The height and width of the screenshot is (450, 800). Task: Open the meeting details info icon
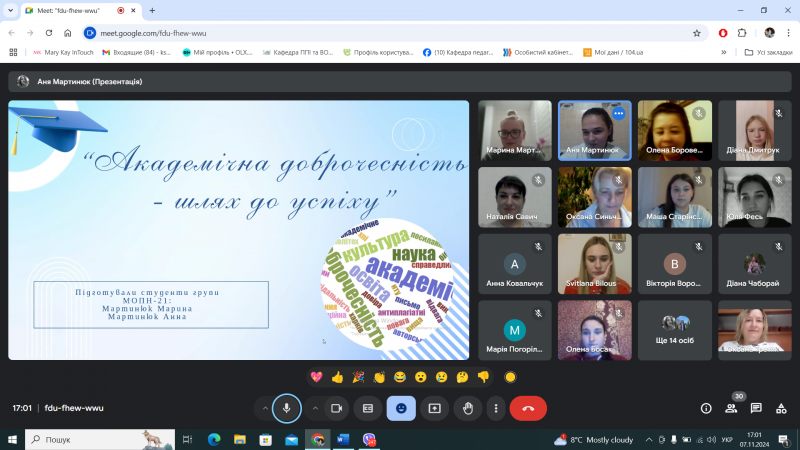pyautogui.click(x=706, y=408)
